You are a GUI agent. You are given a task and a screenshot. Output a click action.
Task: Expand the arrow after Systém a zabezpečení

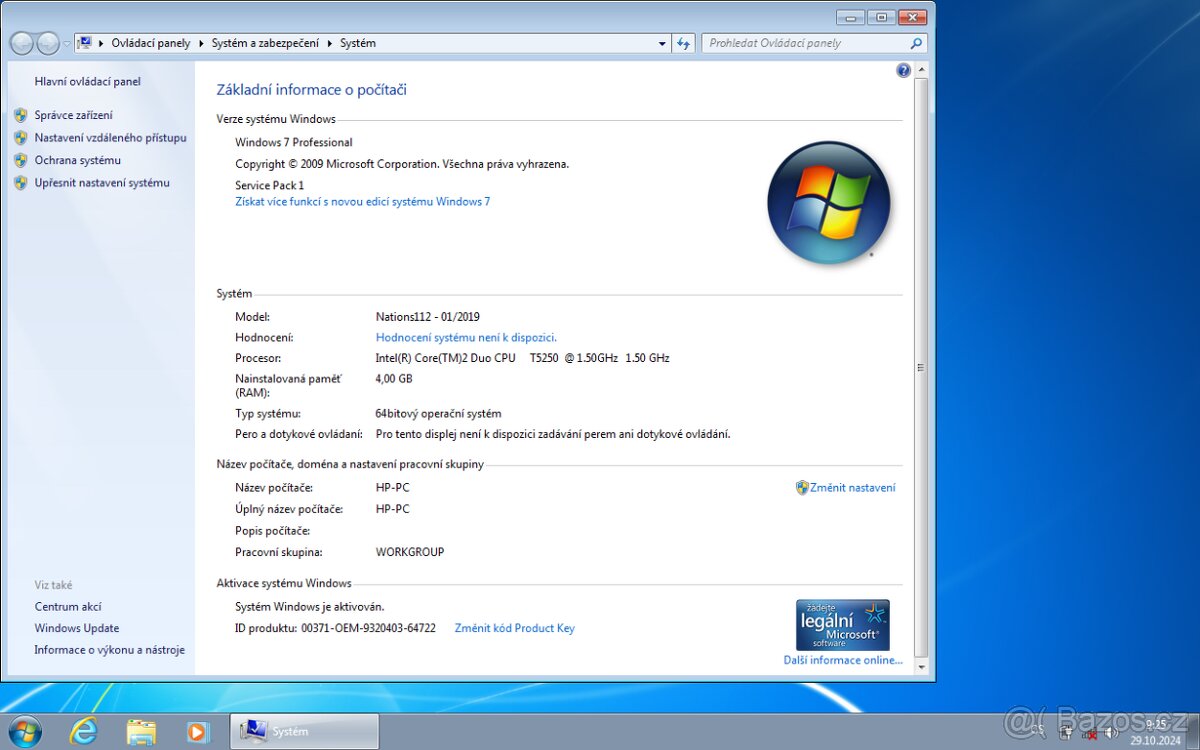pyautogui.click(x=330, y=44)
